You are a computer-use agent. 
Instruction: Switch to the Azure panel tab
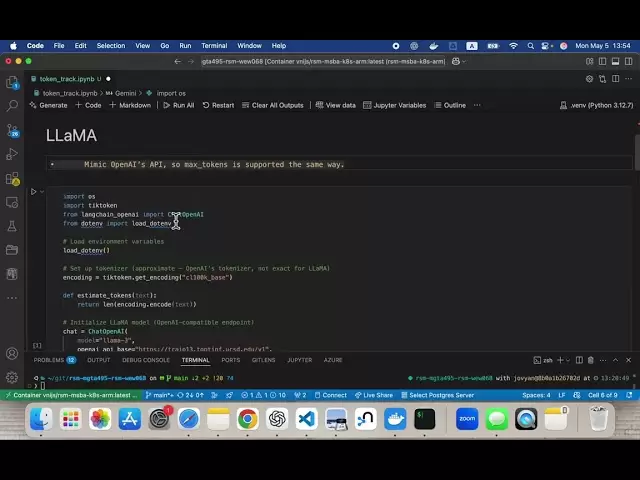333,360
